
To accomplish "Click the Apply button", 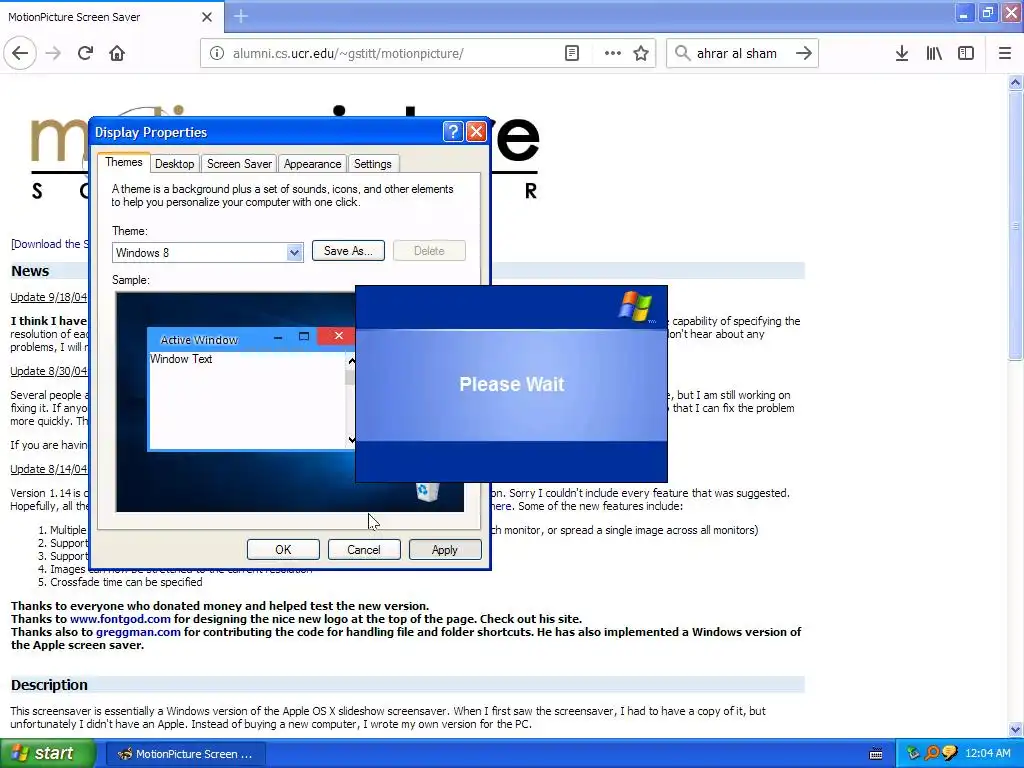I will tap(445, 550).
